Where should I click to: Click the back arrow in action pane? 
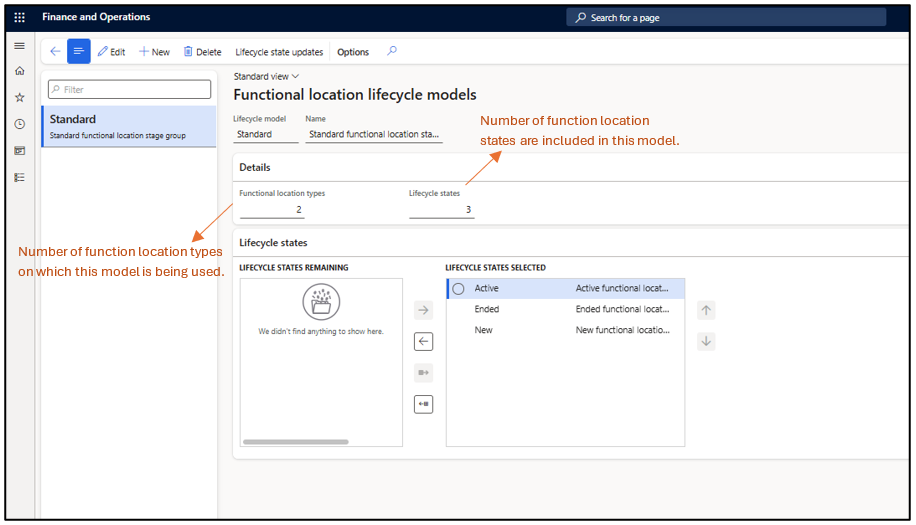(55, 51)
